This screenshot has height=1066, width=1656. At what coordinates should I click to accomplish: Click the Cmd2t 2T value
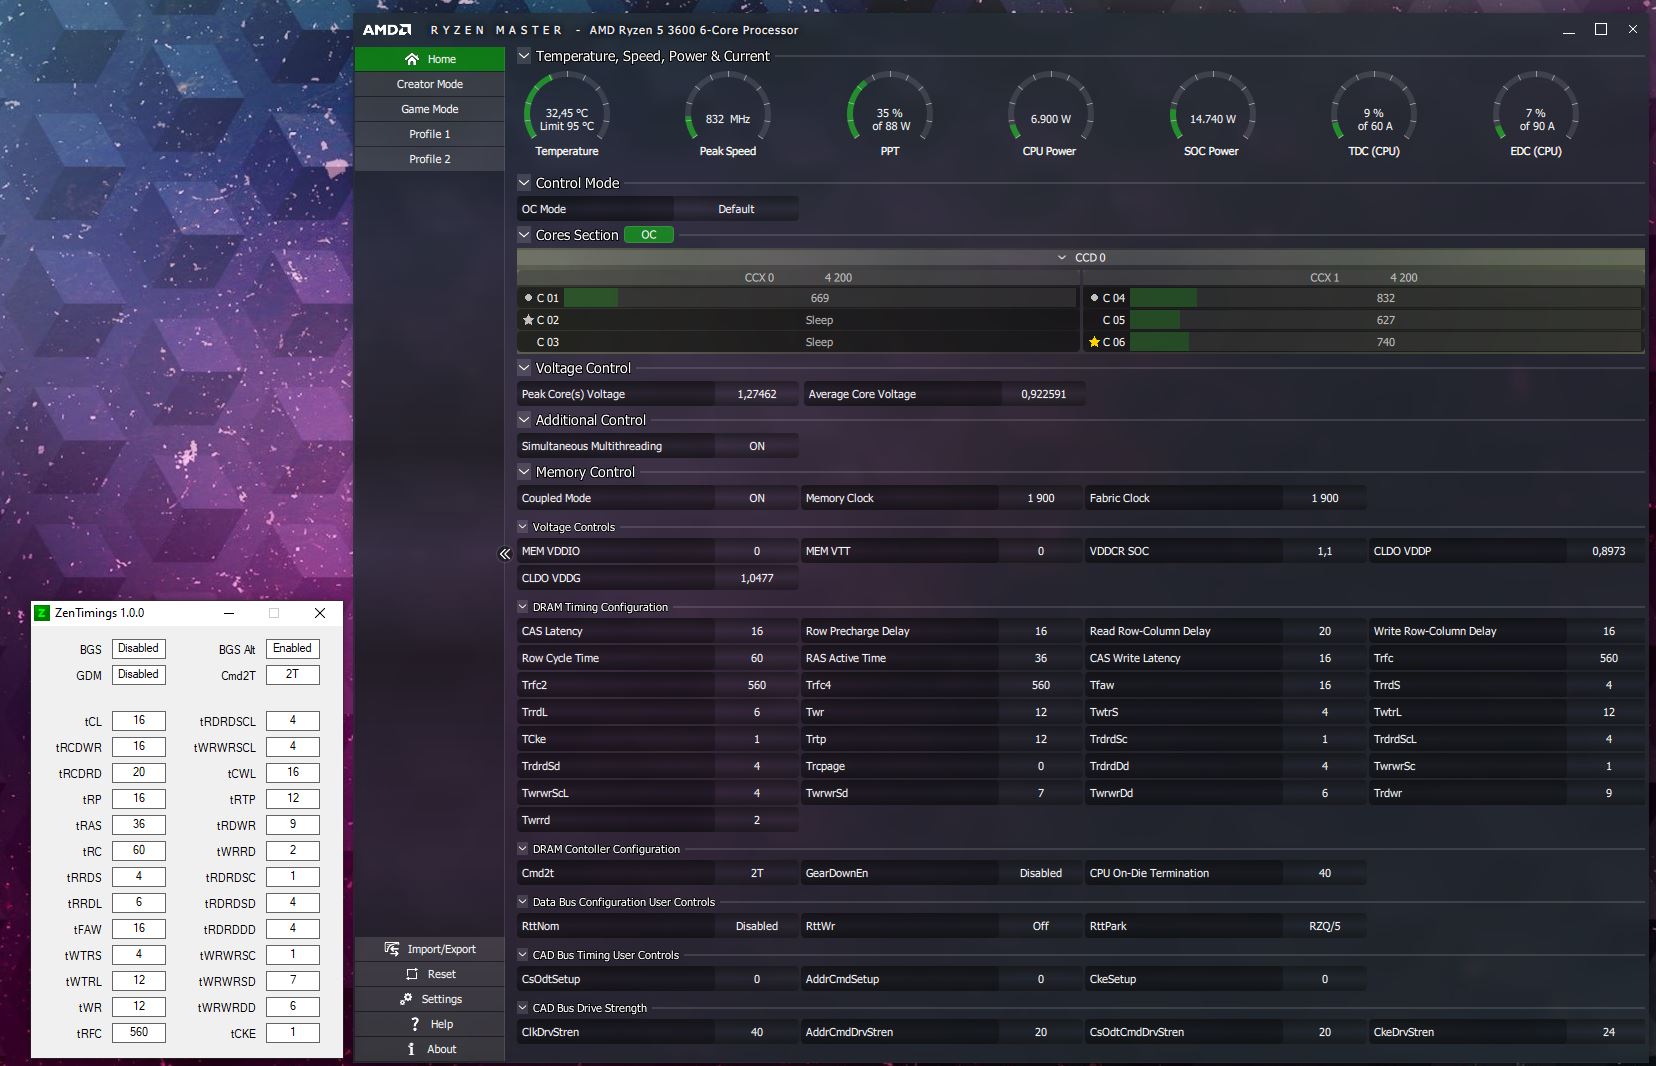(x=757, y=873)
